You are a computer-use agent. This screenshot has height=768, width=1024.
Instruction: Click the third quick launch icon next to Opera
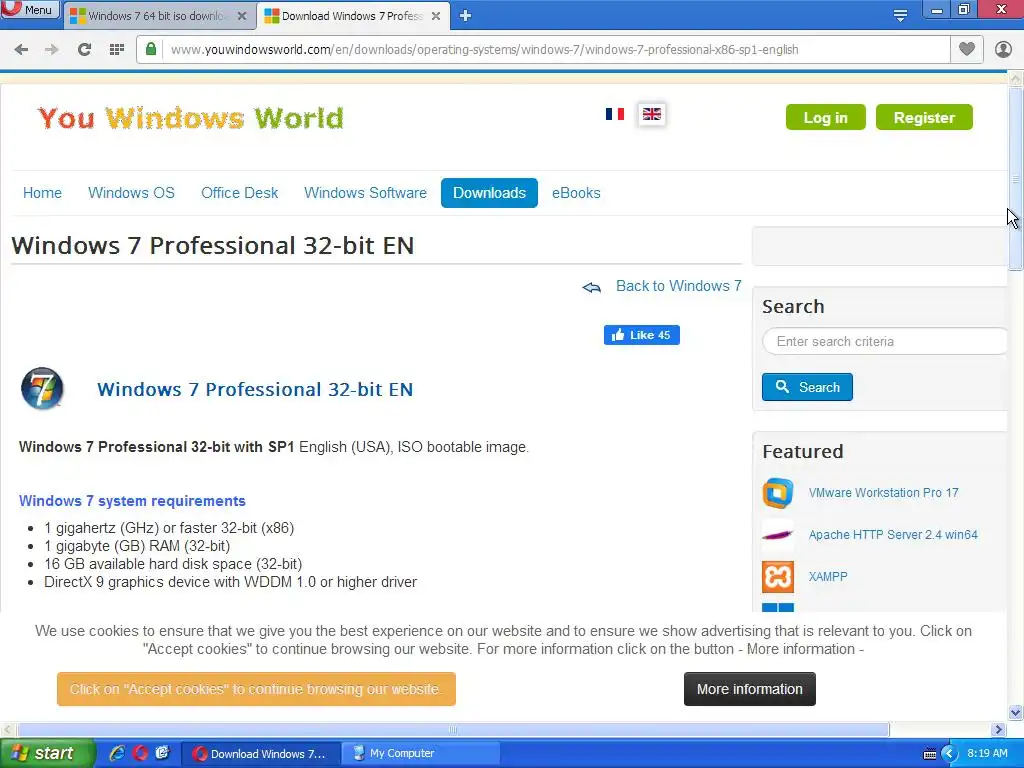point(162,753)
